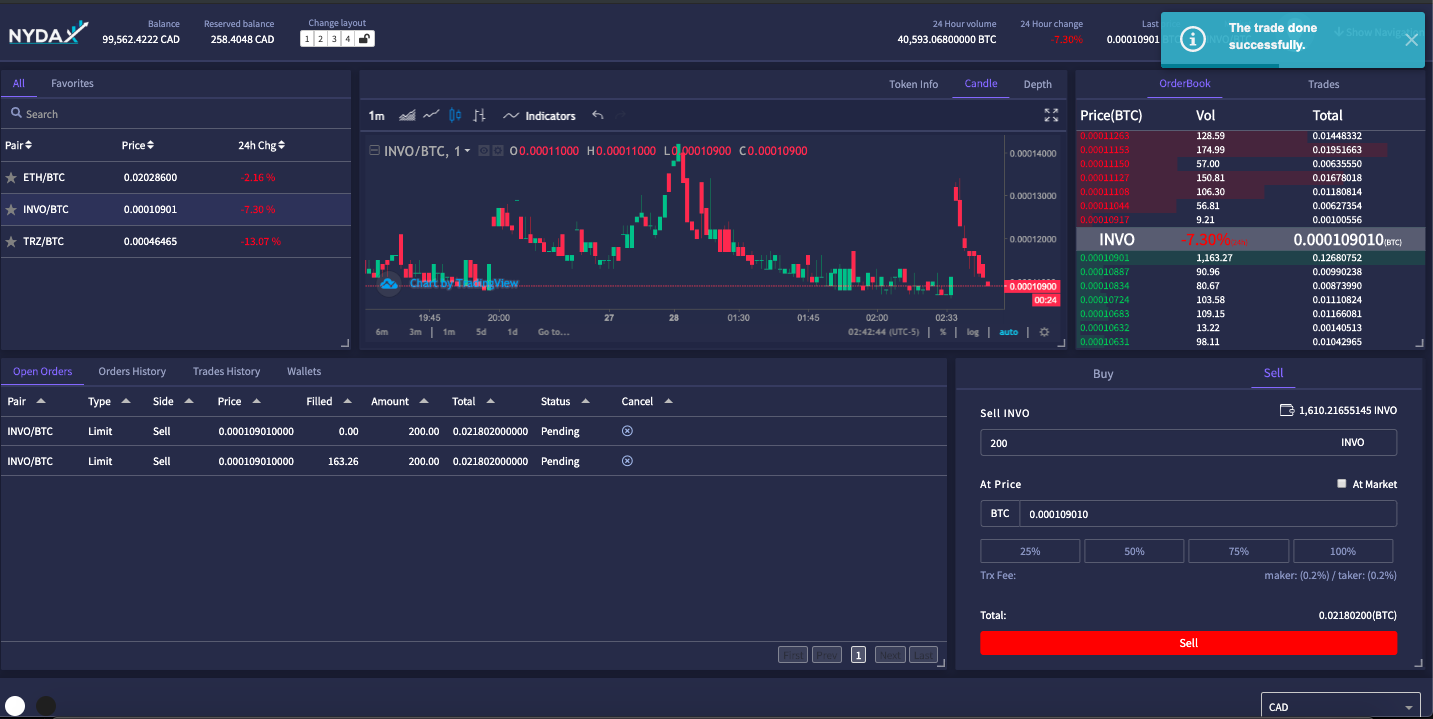This screenshot has width=1433, height=719.
Task: Select the candlestick chart style icon
Action: coord(455,115)
